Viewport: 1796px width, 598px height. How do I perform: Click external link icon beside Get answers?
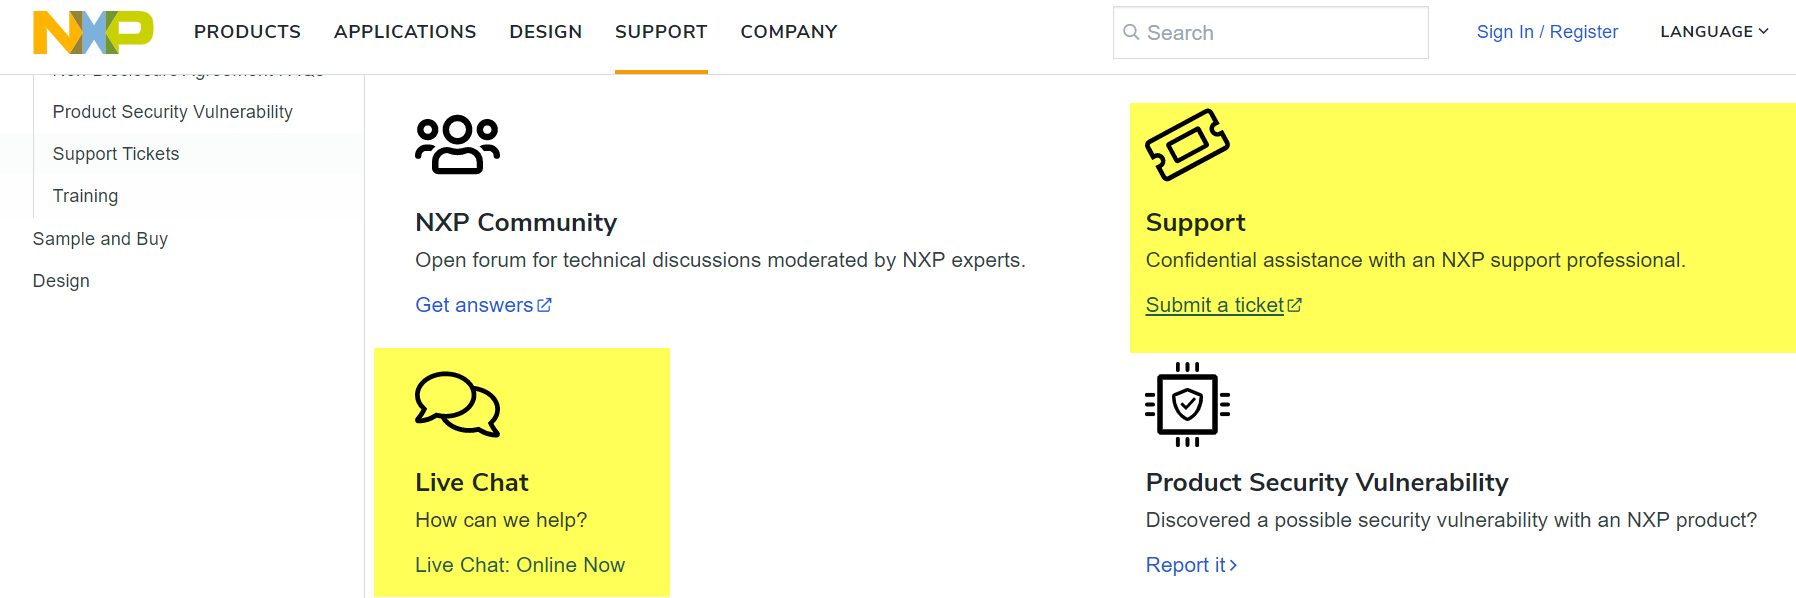coord(544,305)
